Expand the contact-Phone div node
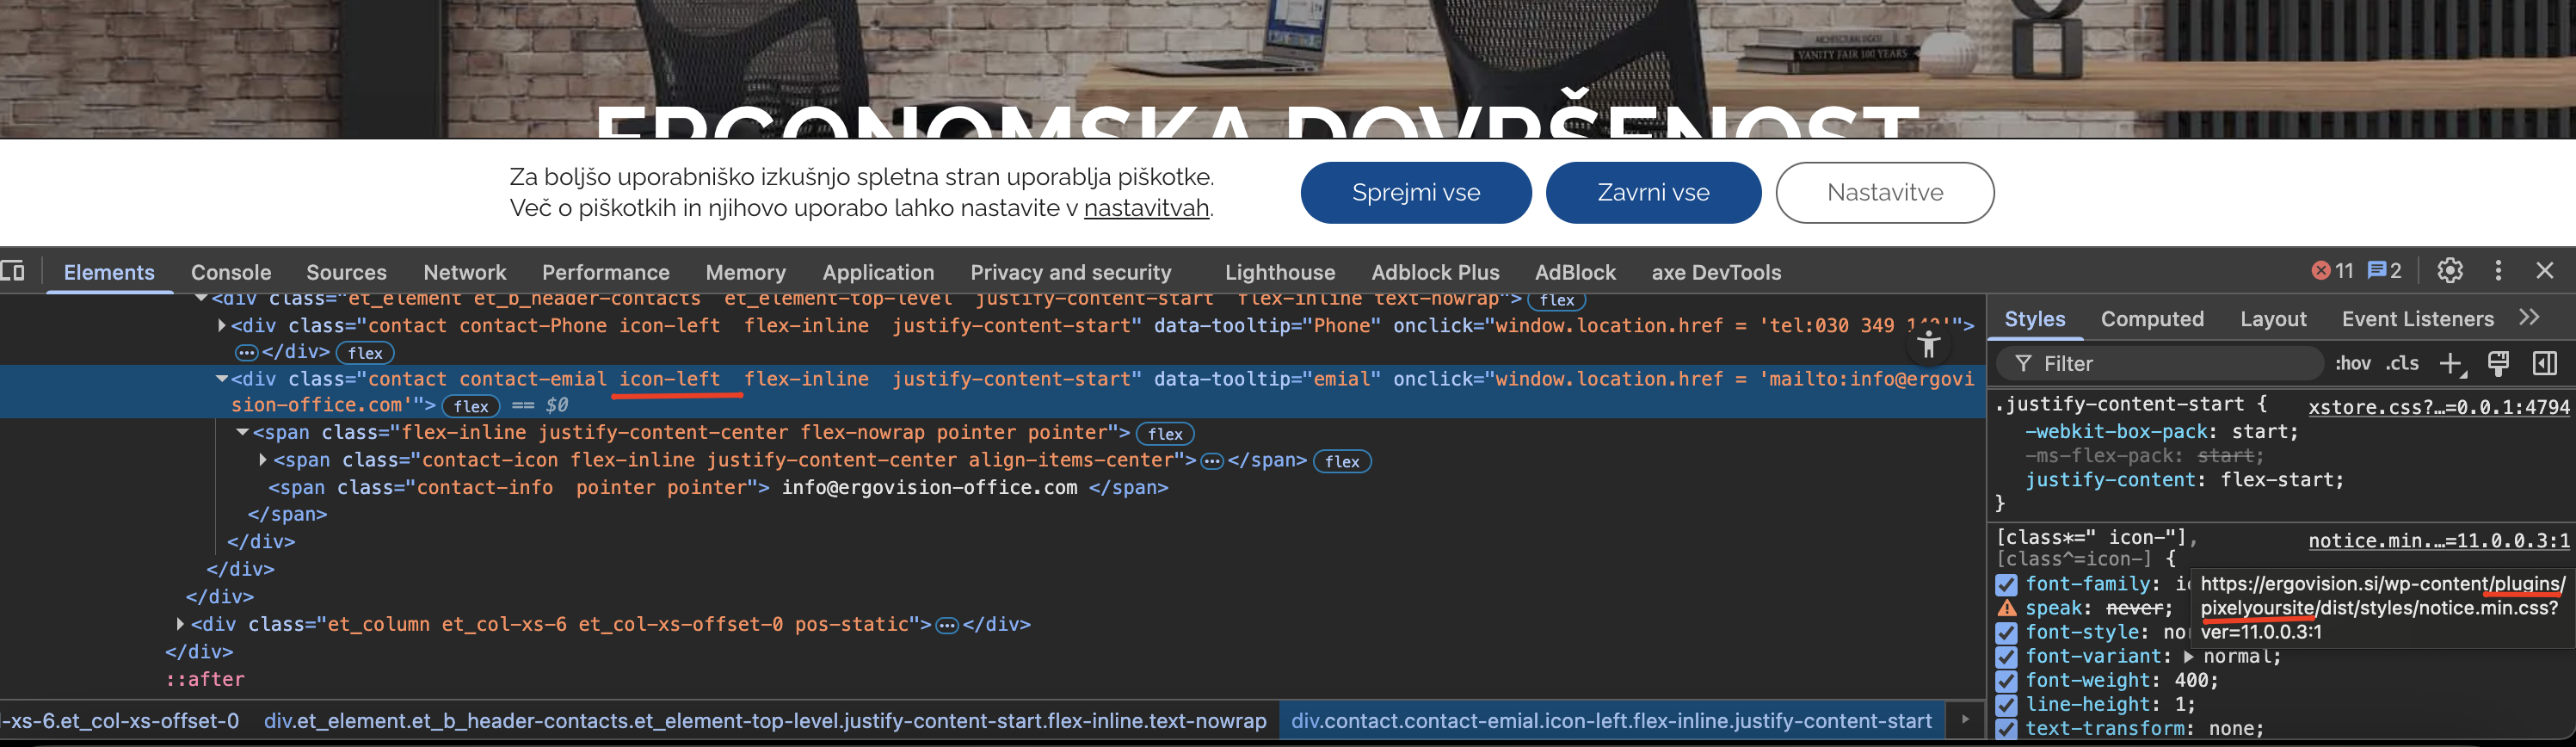 point(222,325)
